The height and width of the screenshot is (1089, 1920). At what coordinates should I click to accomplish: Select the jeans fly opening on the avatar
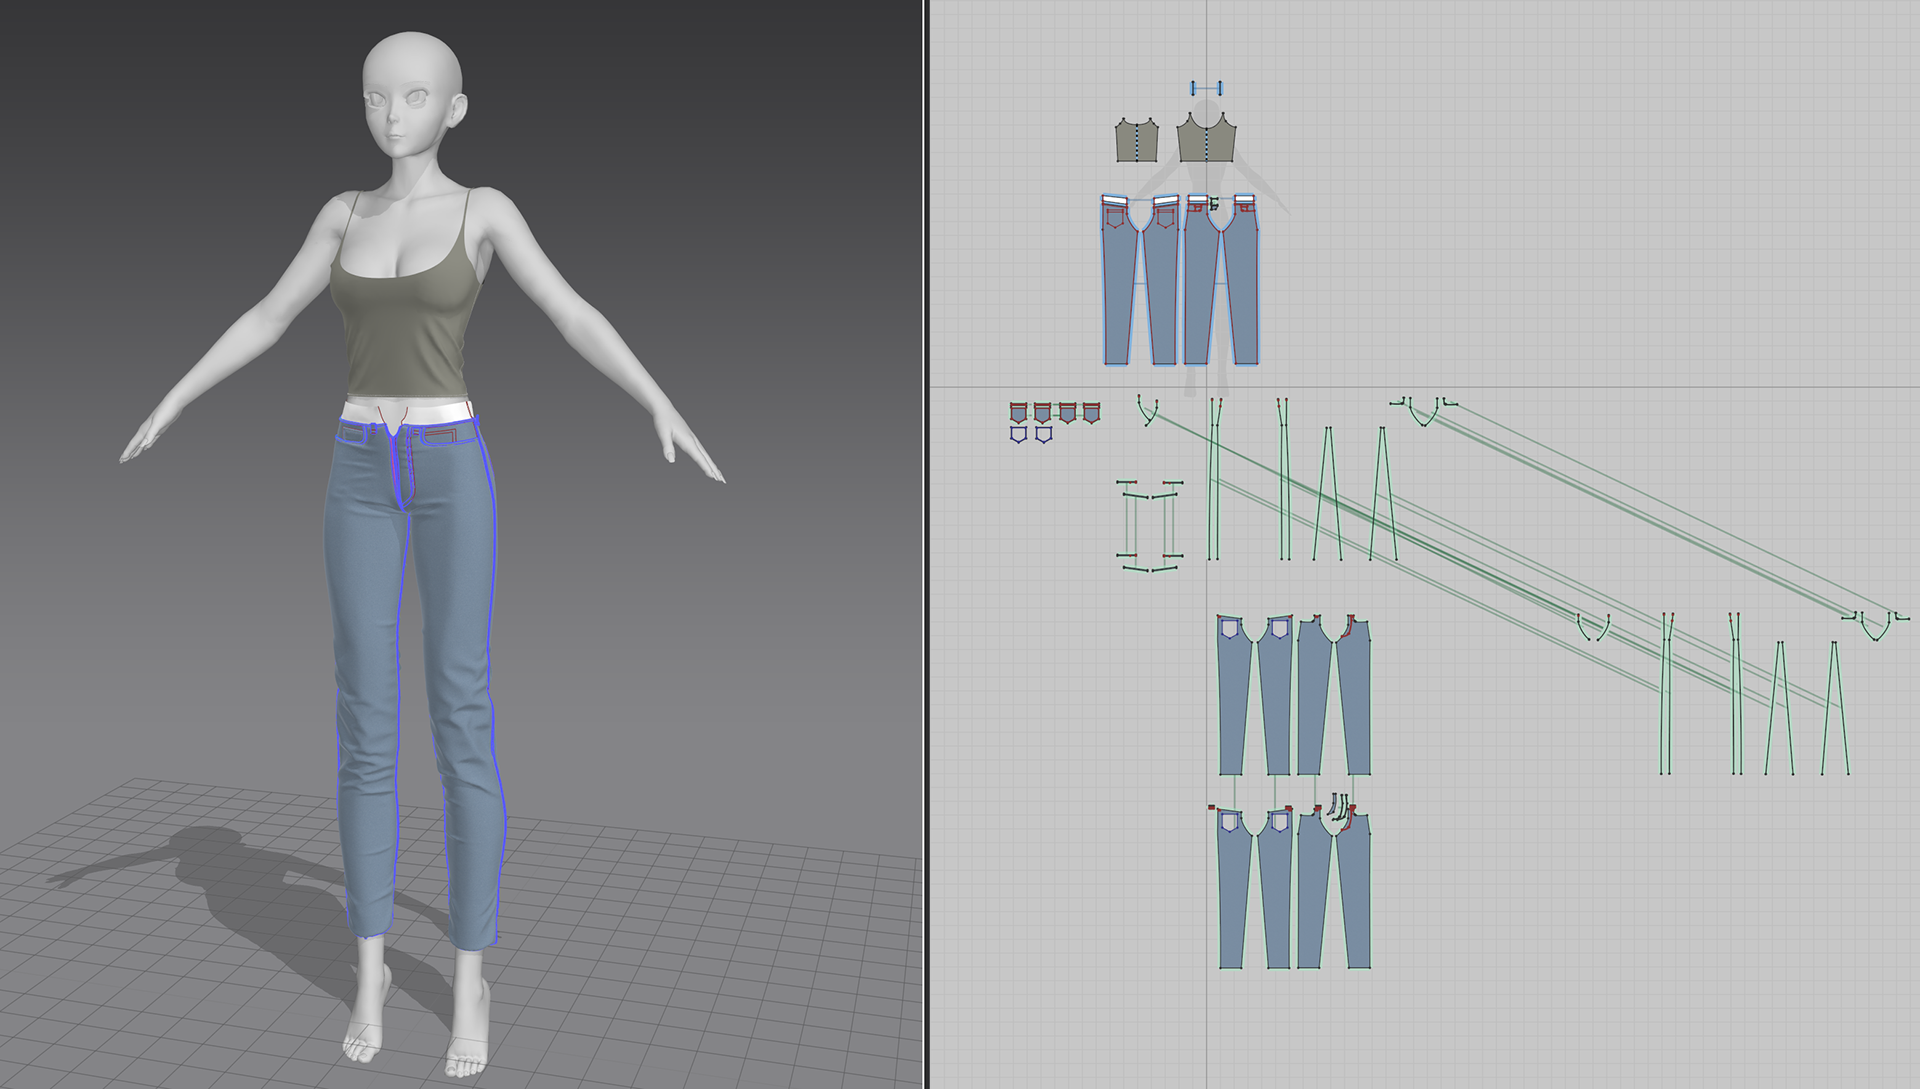(x=404, y=465)
